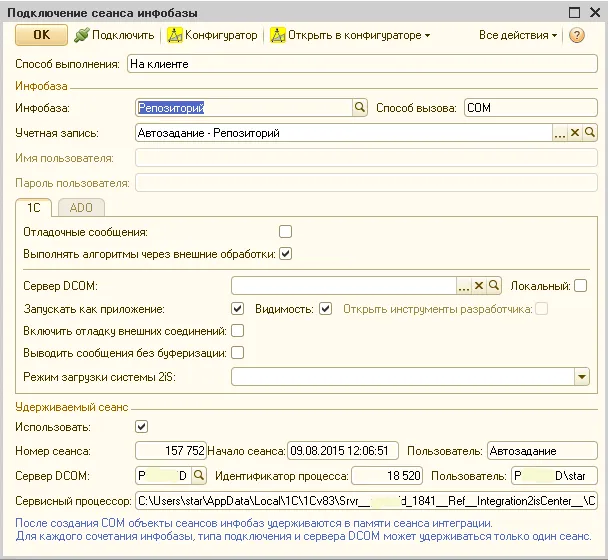Click the Подключить button

coord(114,35)
